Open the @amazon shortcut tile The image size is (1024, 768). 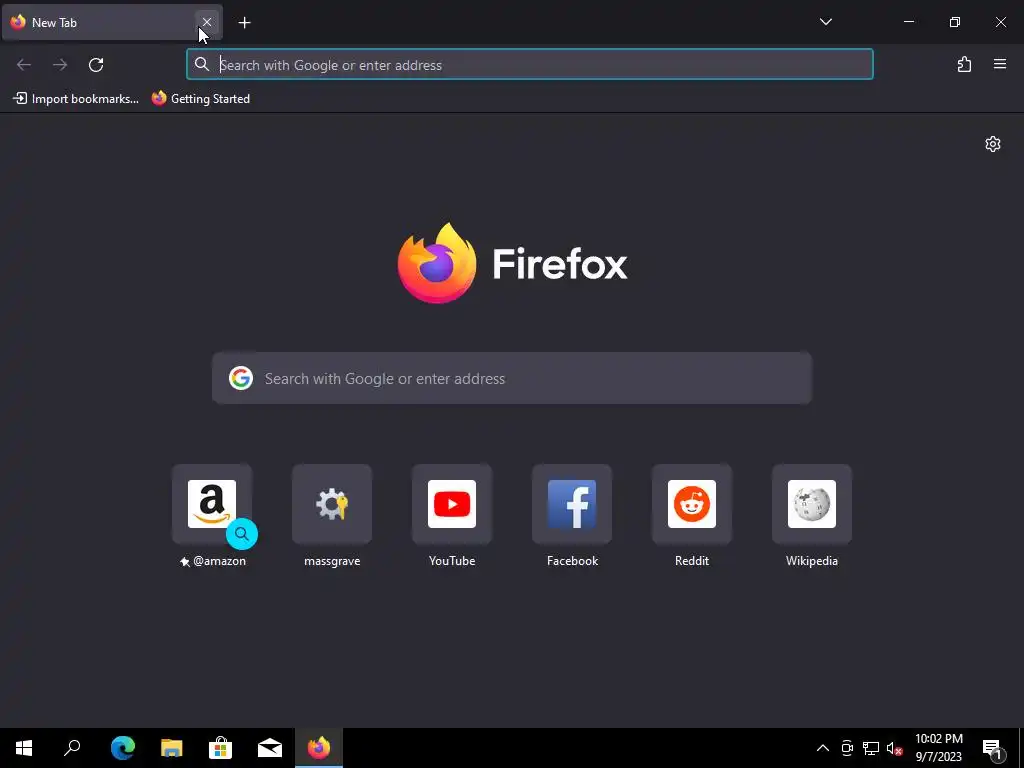point(212,504)
